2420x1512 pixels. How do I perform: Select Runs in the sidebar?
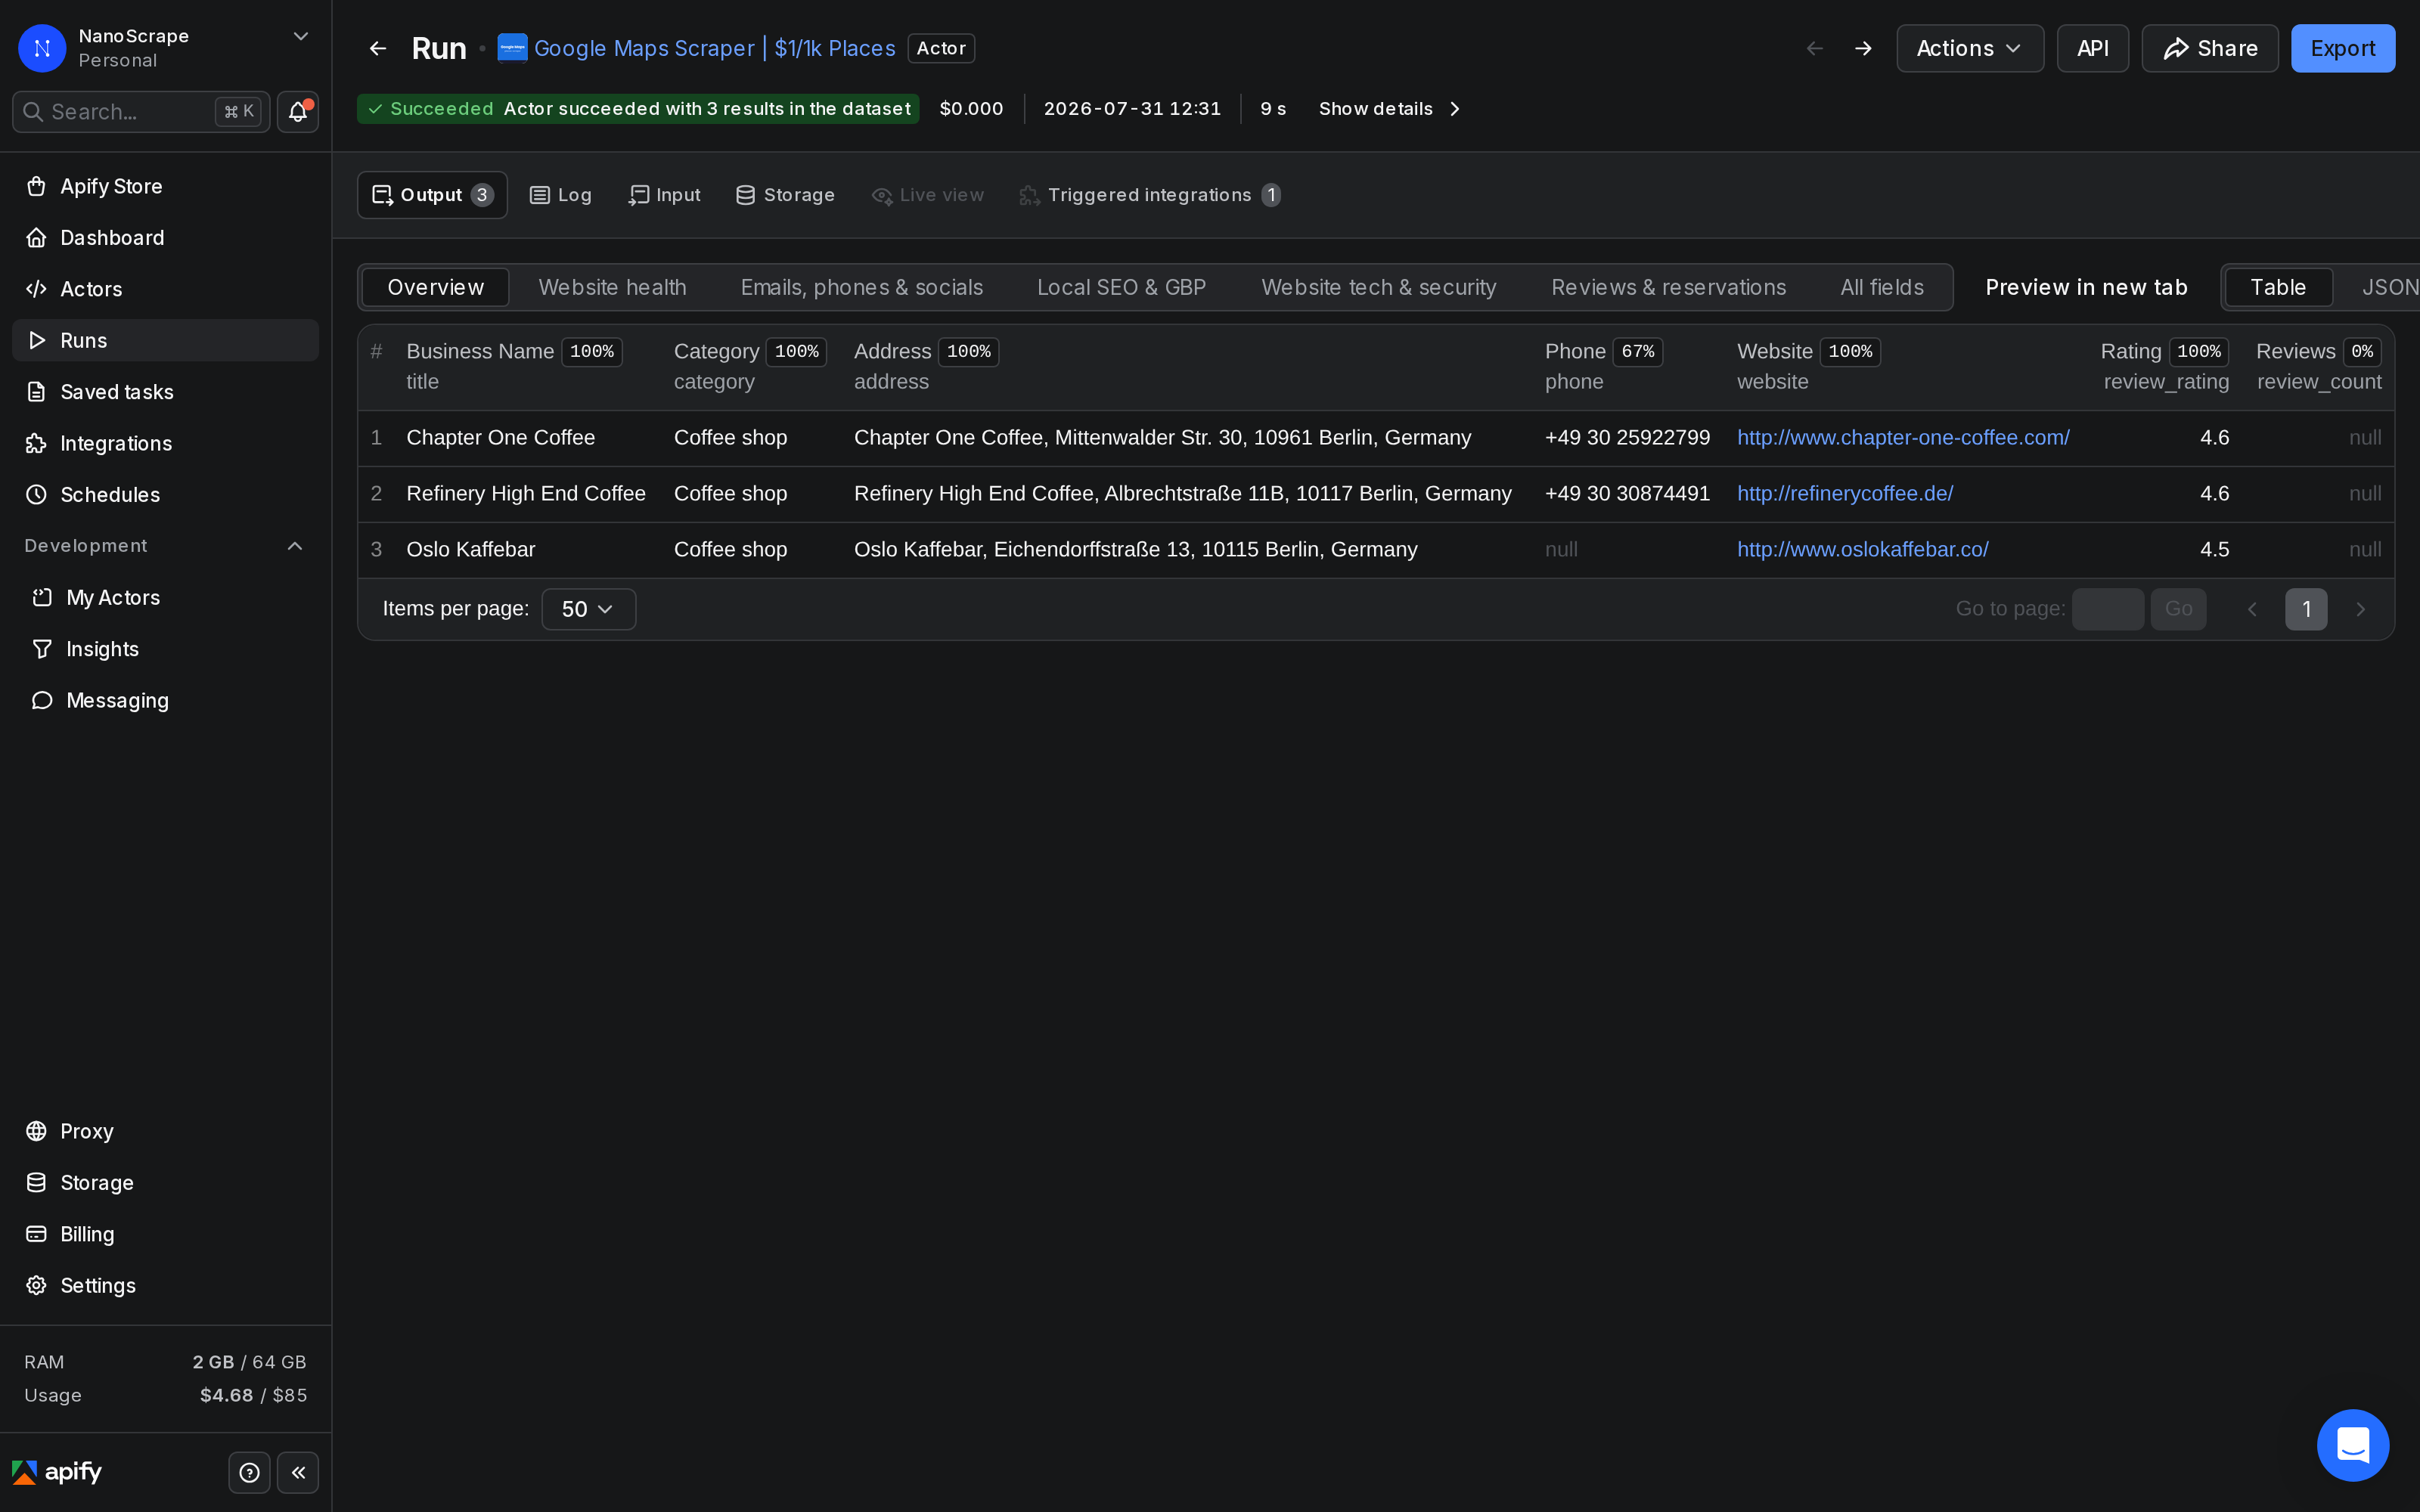[x=165, y=340]
